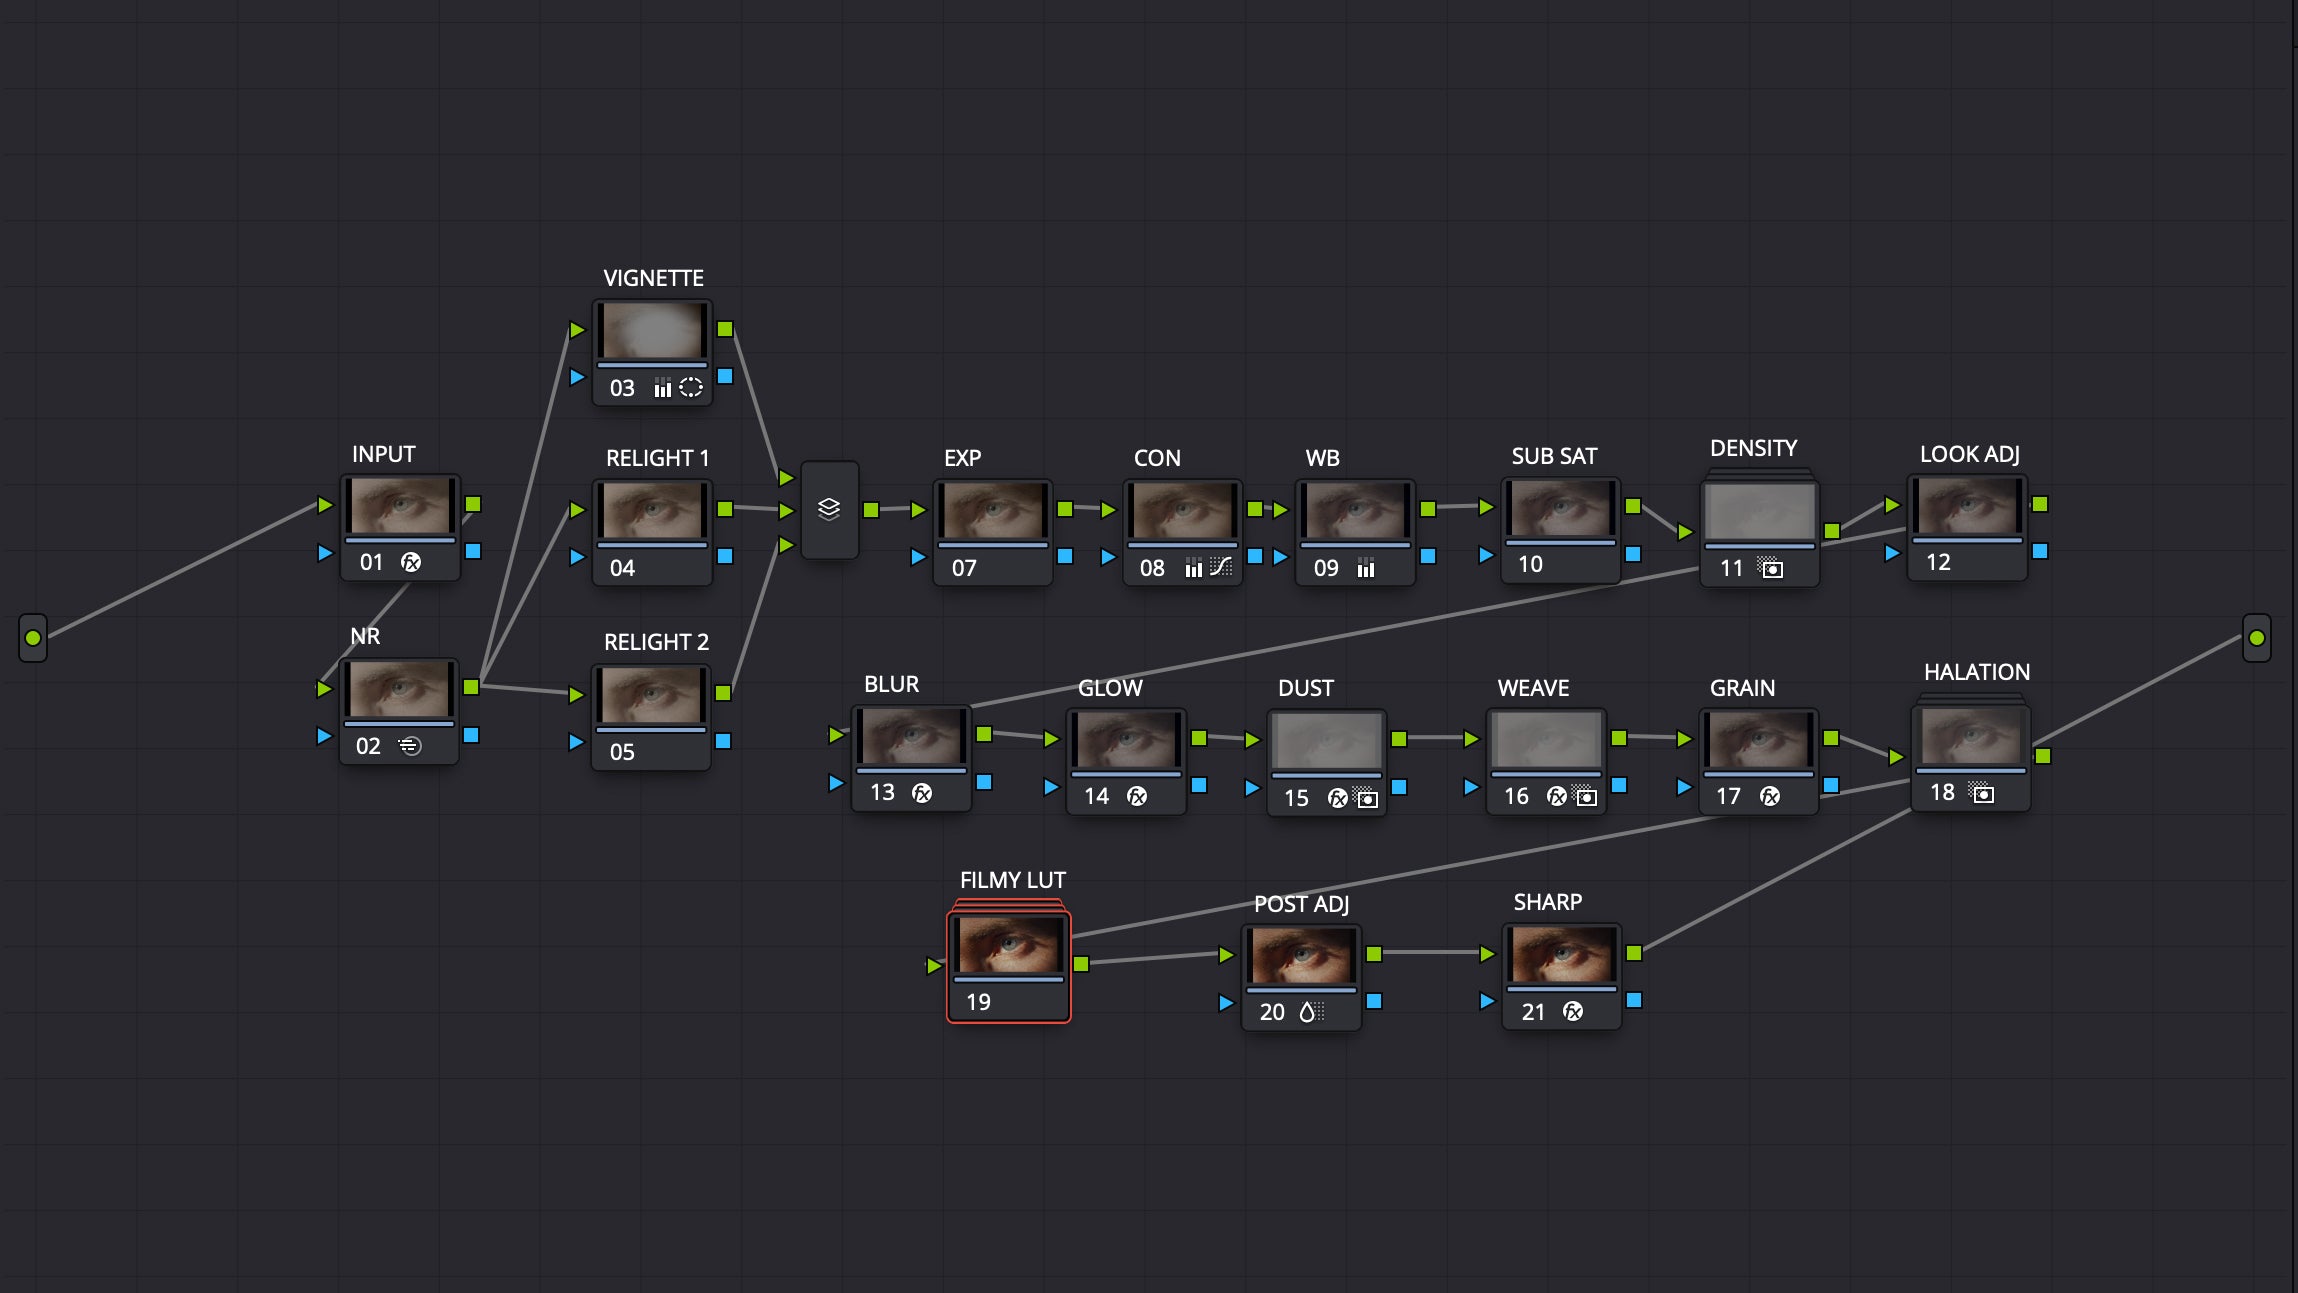Click the fx badge on GRAIN node 17
This screenshot has width=2298, height=1293.
pyautogui.click(x=1770, y=796)
